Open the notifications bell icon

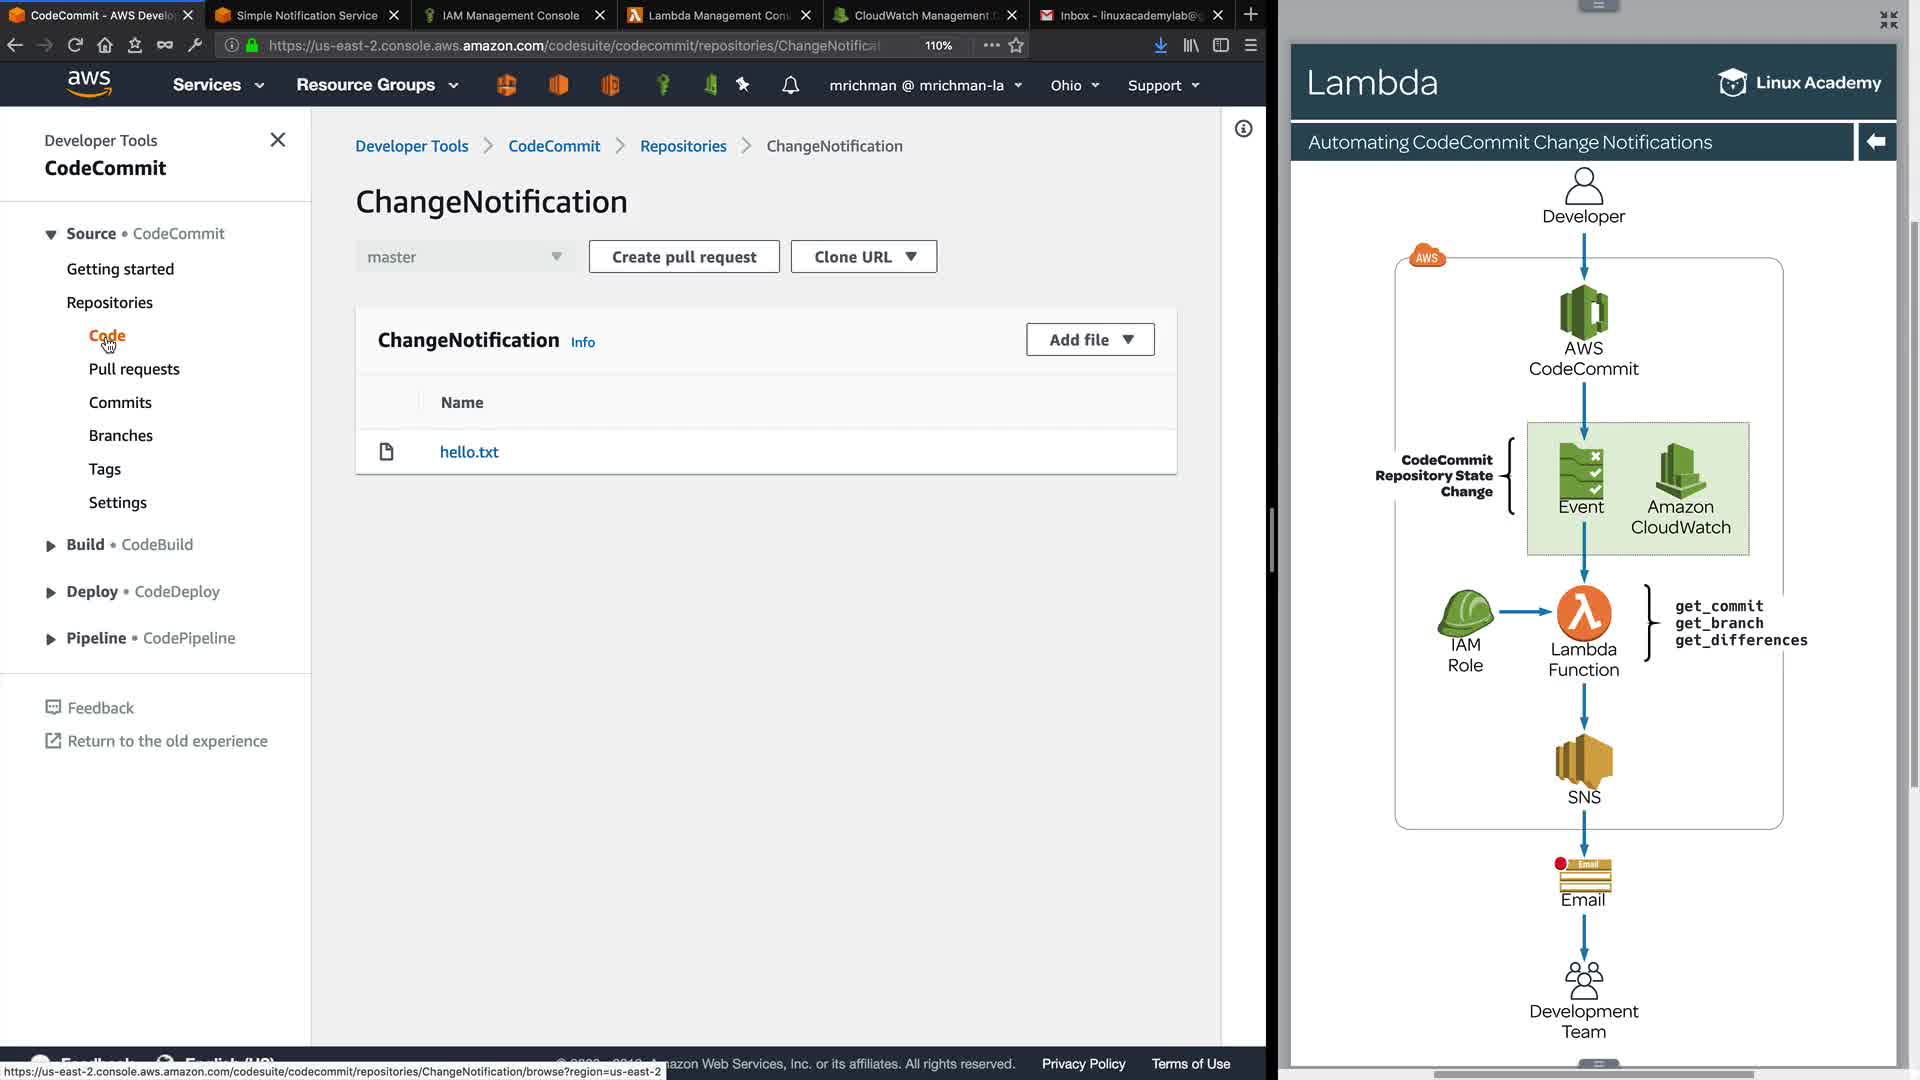click(790, 85)
